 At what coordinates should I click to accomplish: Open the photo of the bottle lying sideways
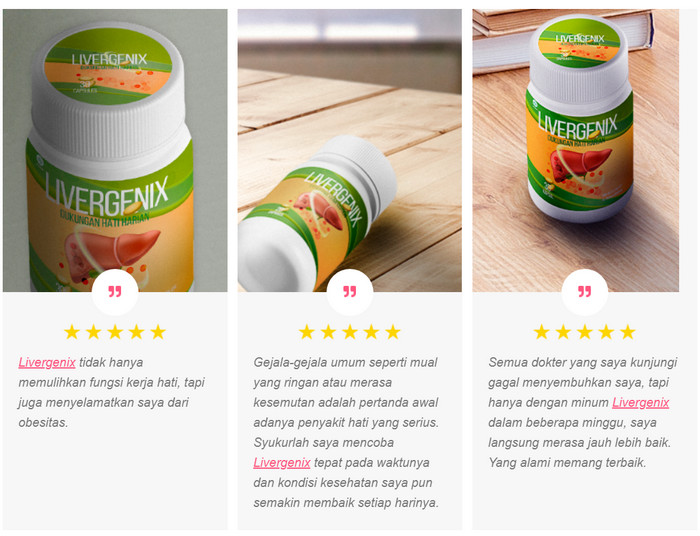click(350, 150)
